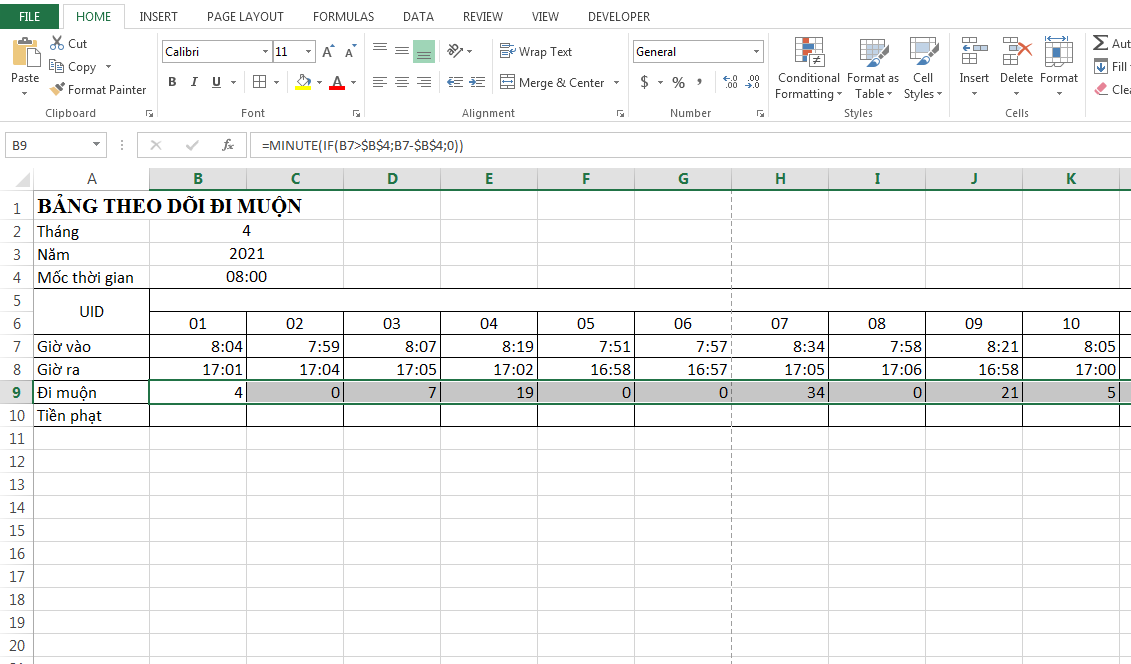Open the PAGE LAYOUT tab

245,17
